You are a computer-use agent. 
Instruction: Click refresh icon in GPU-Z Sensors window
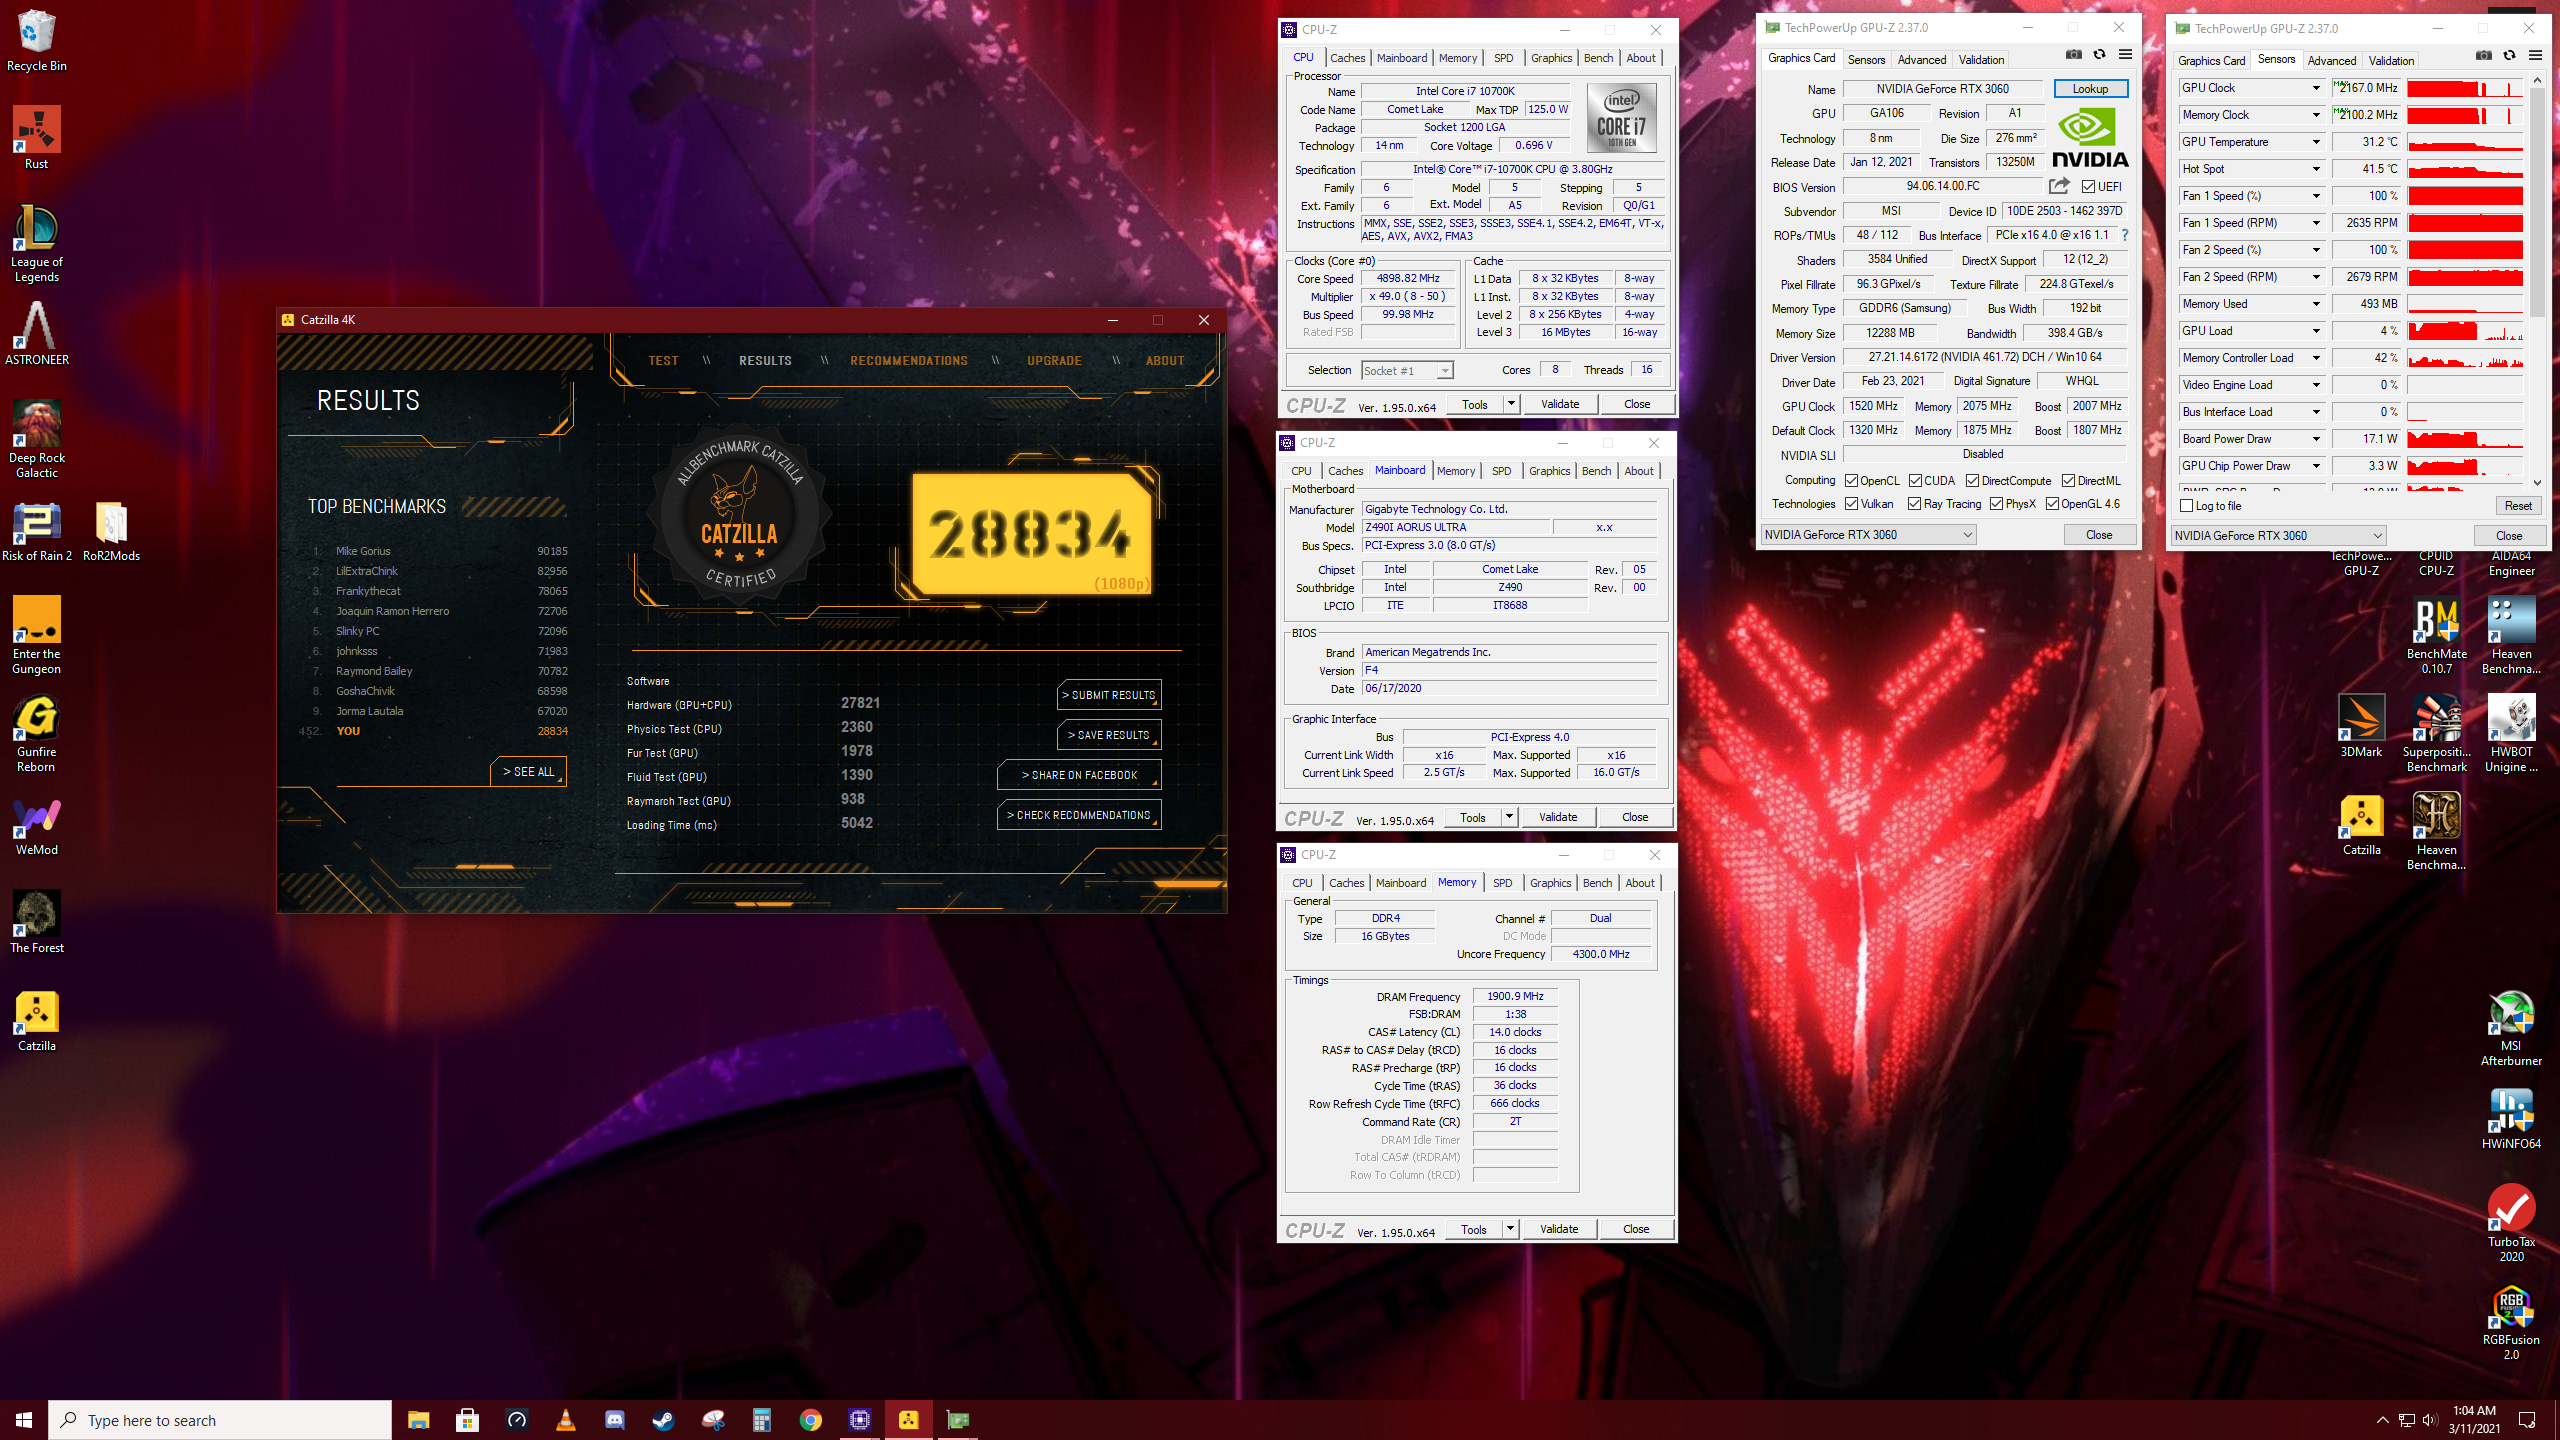(2509, 56)
